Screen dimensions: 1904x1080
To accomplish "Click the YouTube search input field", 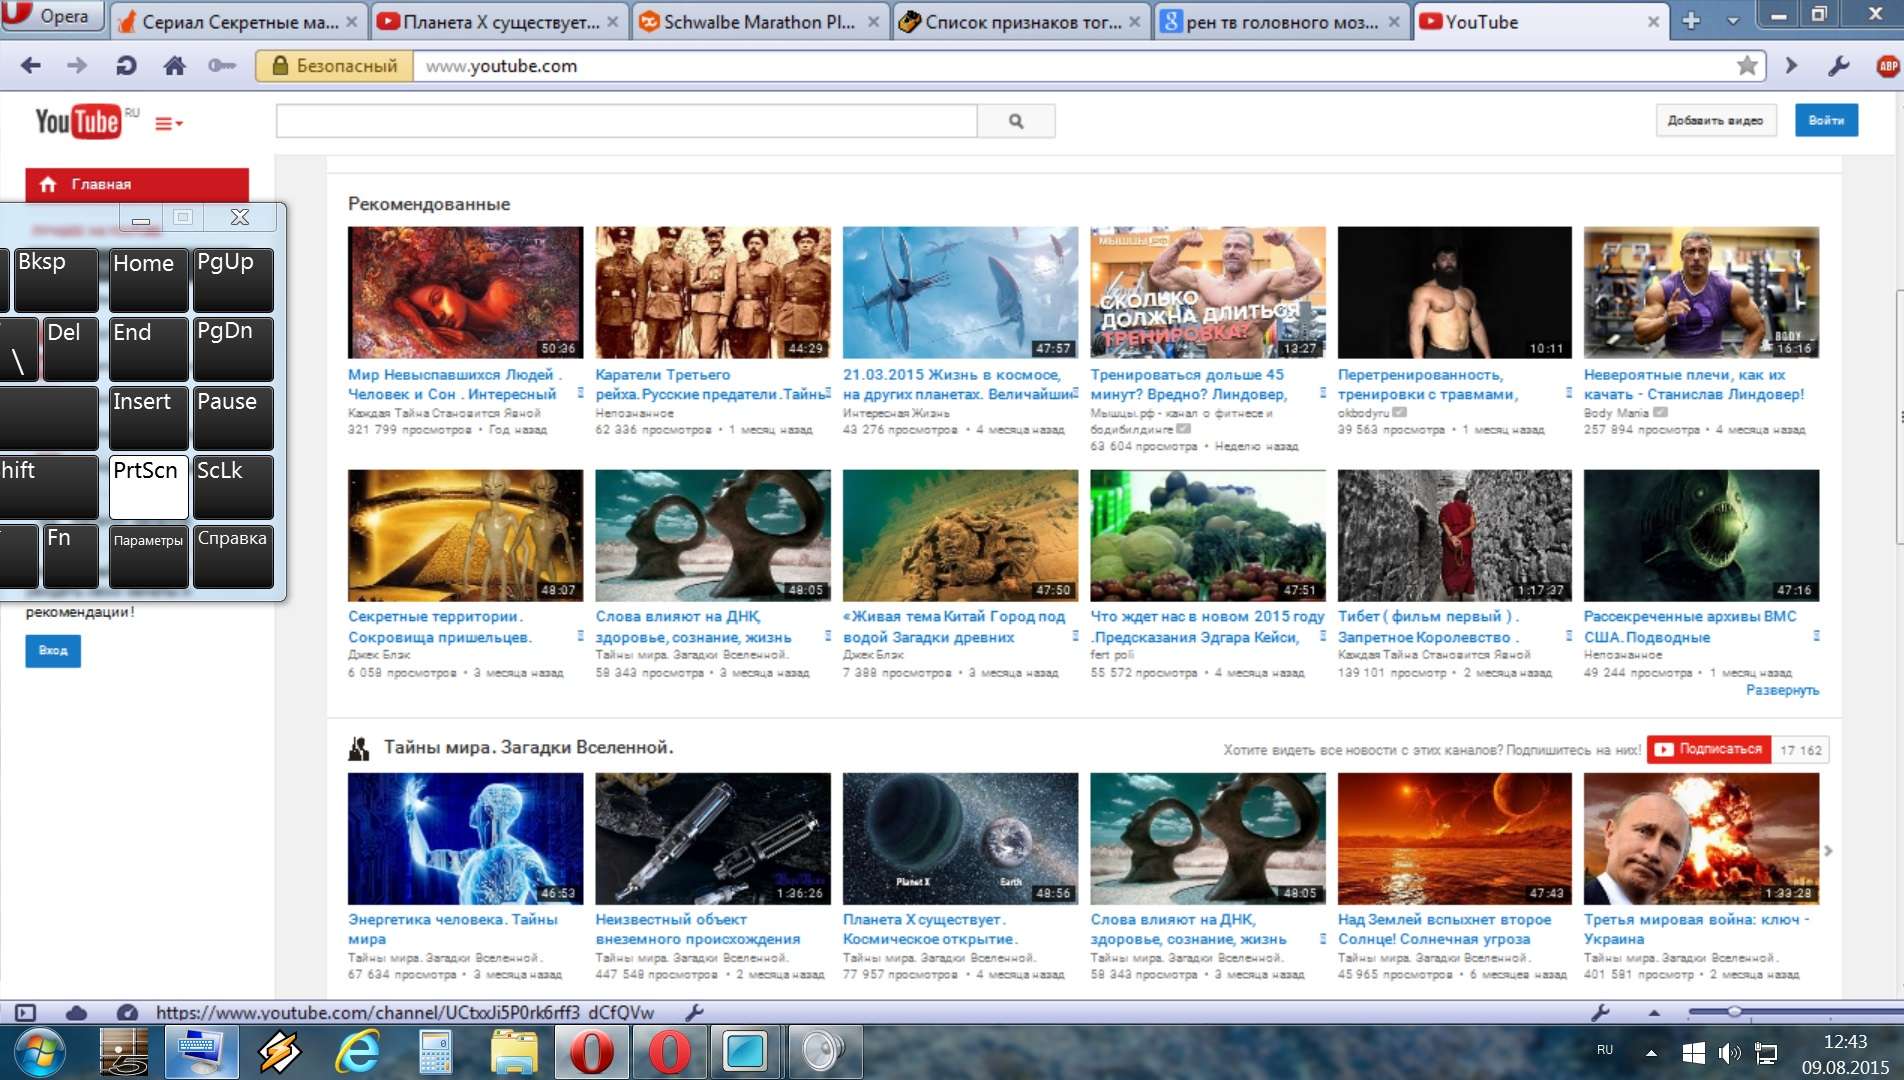I will [626, 121].
